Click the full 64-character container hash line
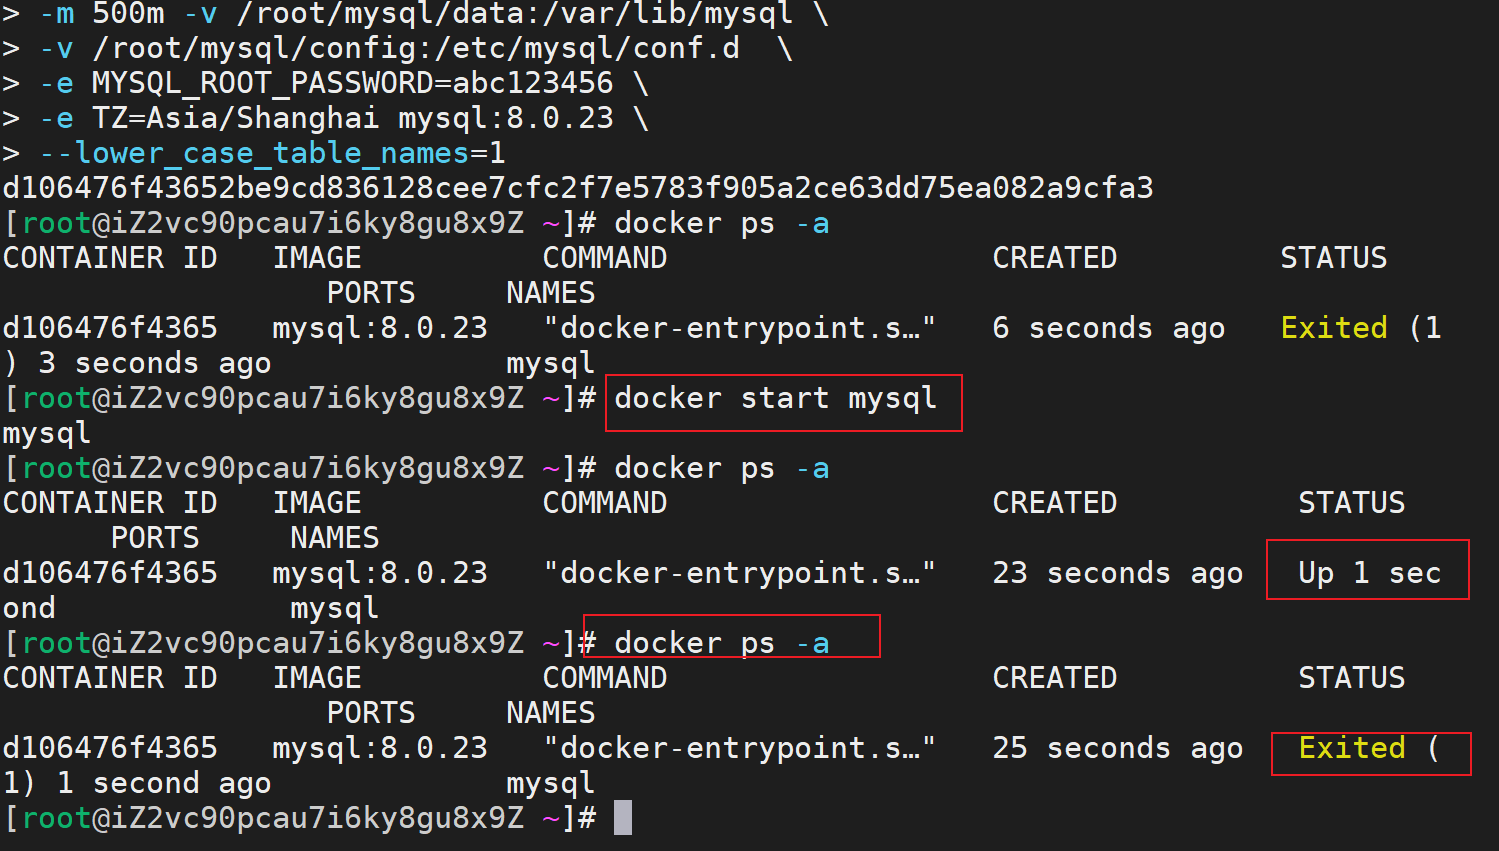 (578, 188)
